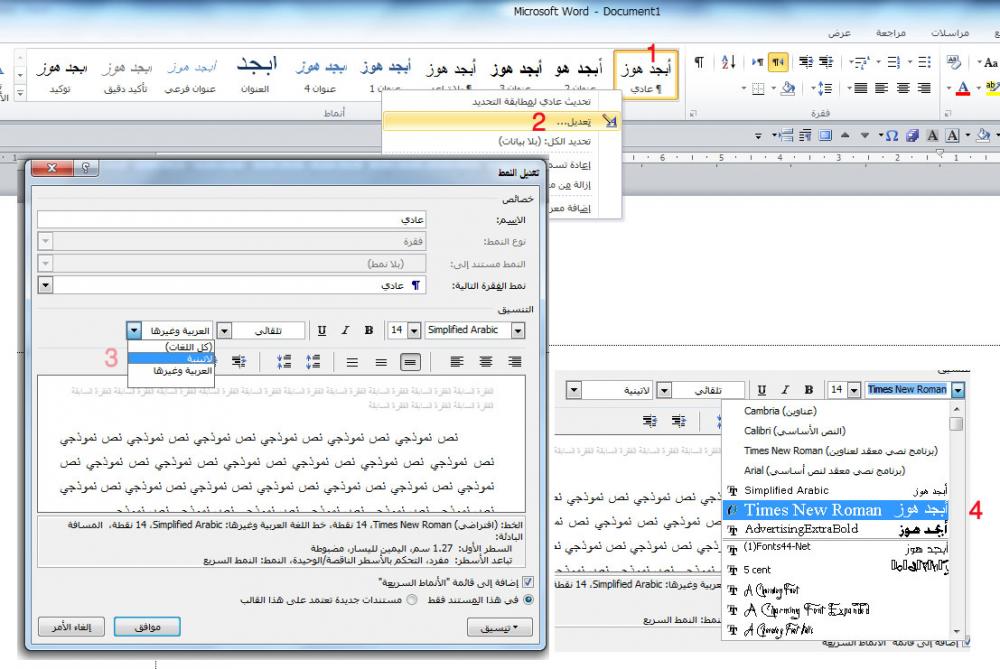Click the Italic button in the style dialog
Screen dimensions: 1000x669
(345, 330)
